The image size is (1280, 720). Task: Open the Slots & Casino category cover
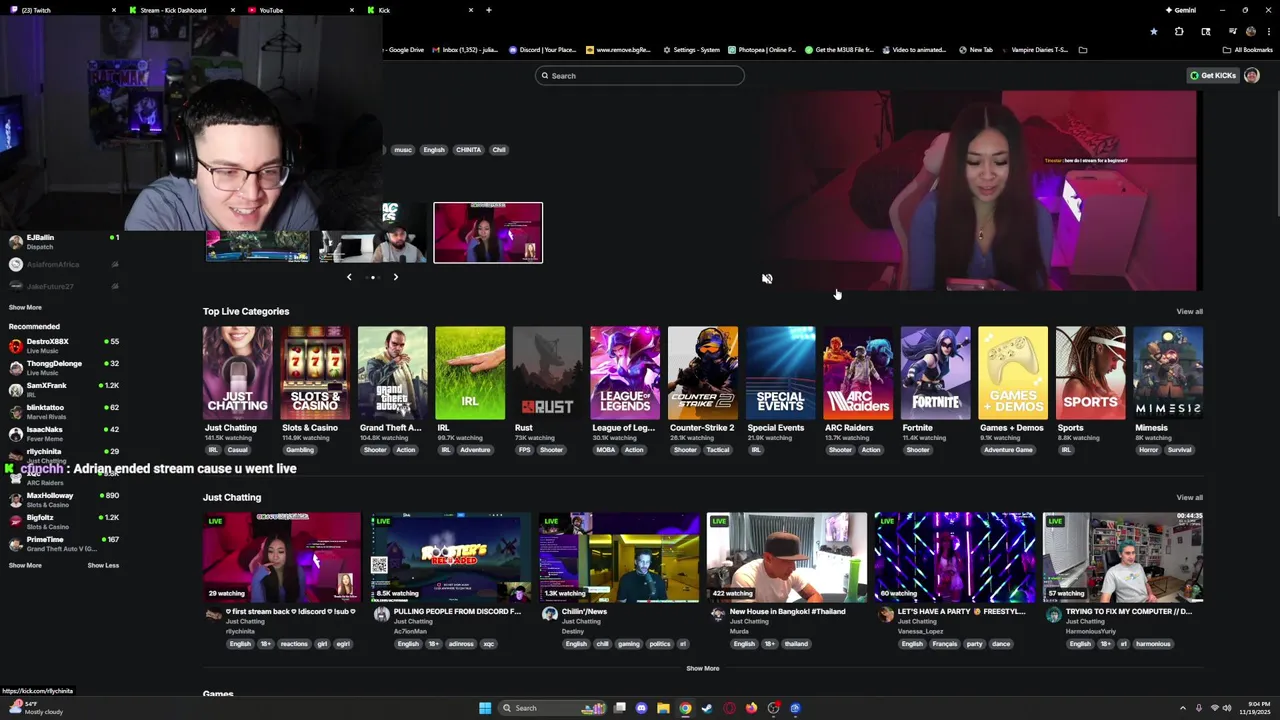(x=315, y=372)
